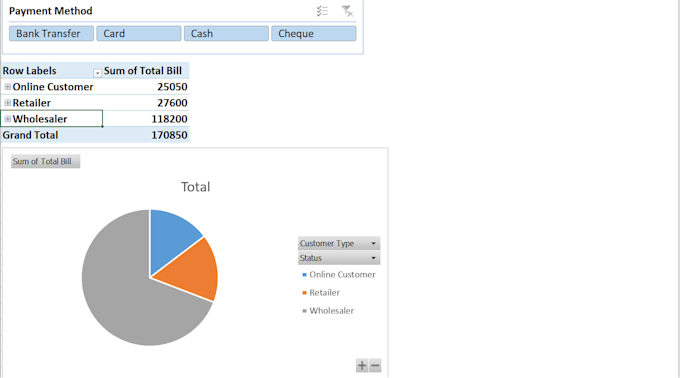The height and width of the screenshot is (378, 680).
Task: Select Cheque slicer button
Action: (x=314, y=33)
